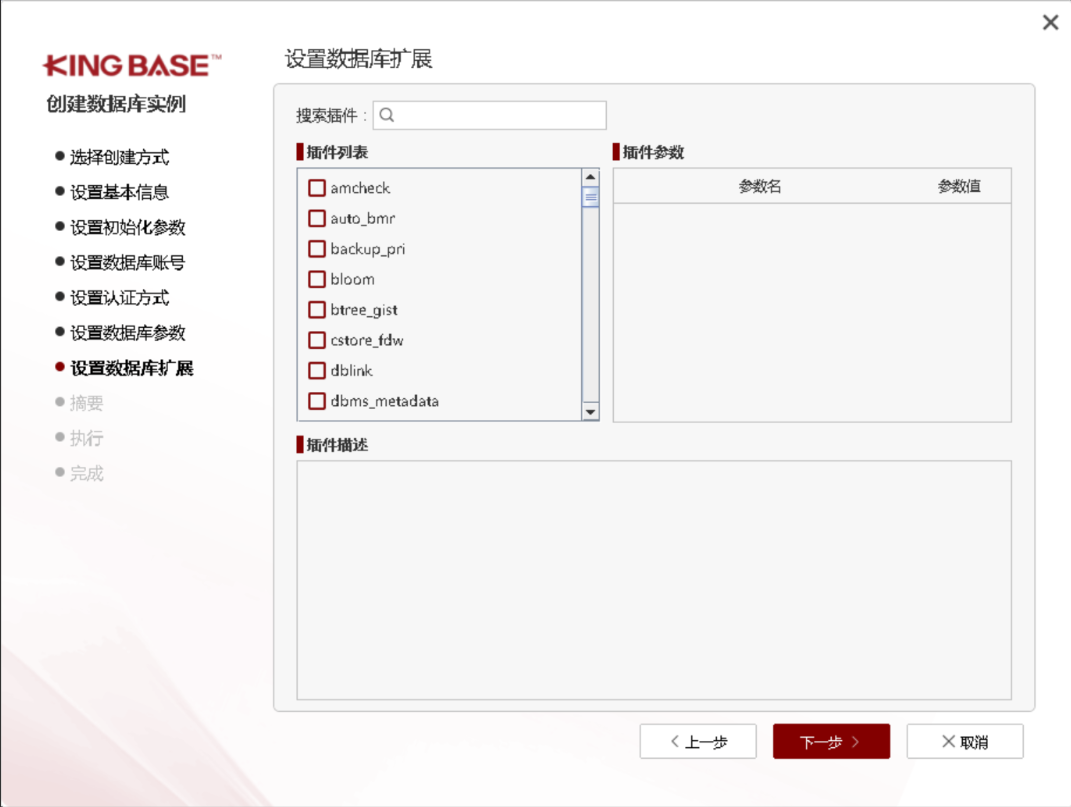Click the 执行 step in sidebar
Image resolution: width=1071 pixels, height=807 pixels.
[86, 439]
